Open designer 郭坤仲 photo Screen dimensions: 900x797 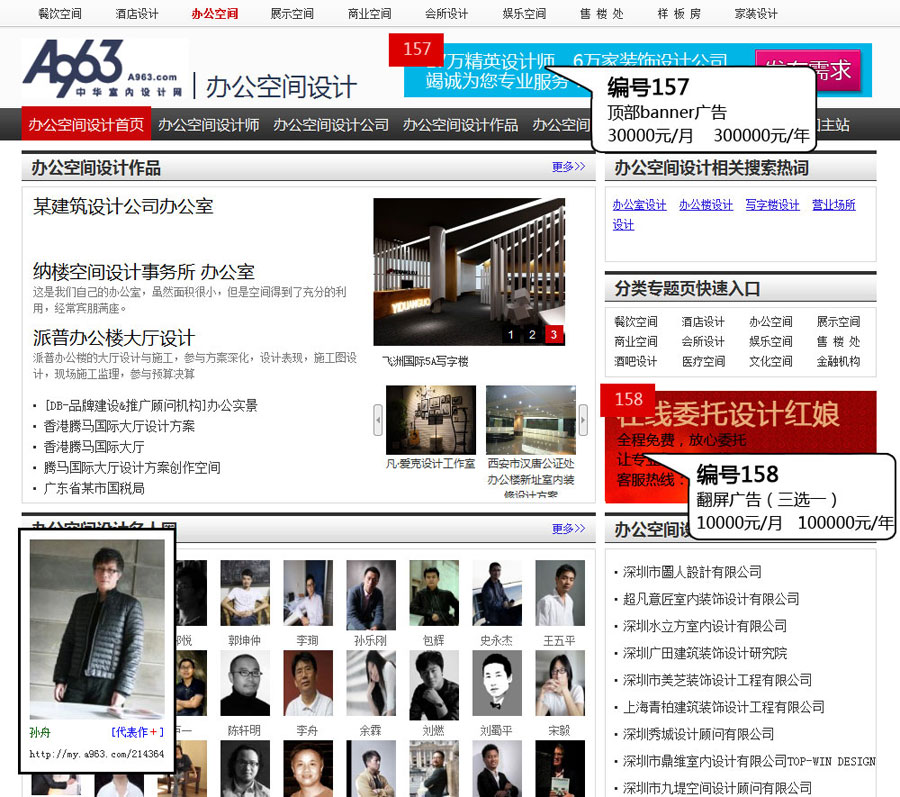pos(245,593)
